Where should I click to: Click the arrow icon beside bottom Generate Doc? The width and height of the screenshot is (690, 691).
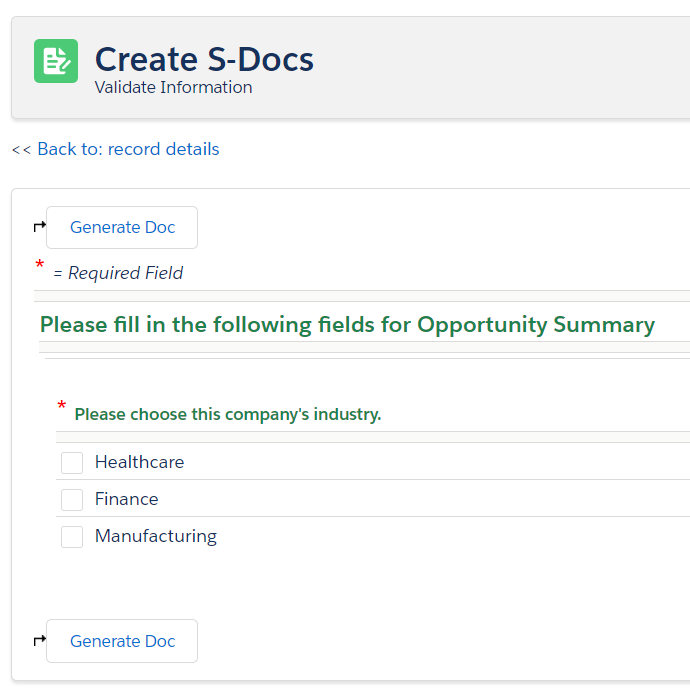39,641
